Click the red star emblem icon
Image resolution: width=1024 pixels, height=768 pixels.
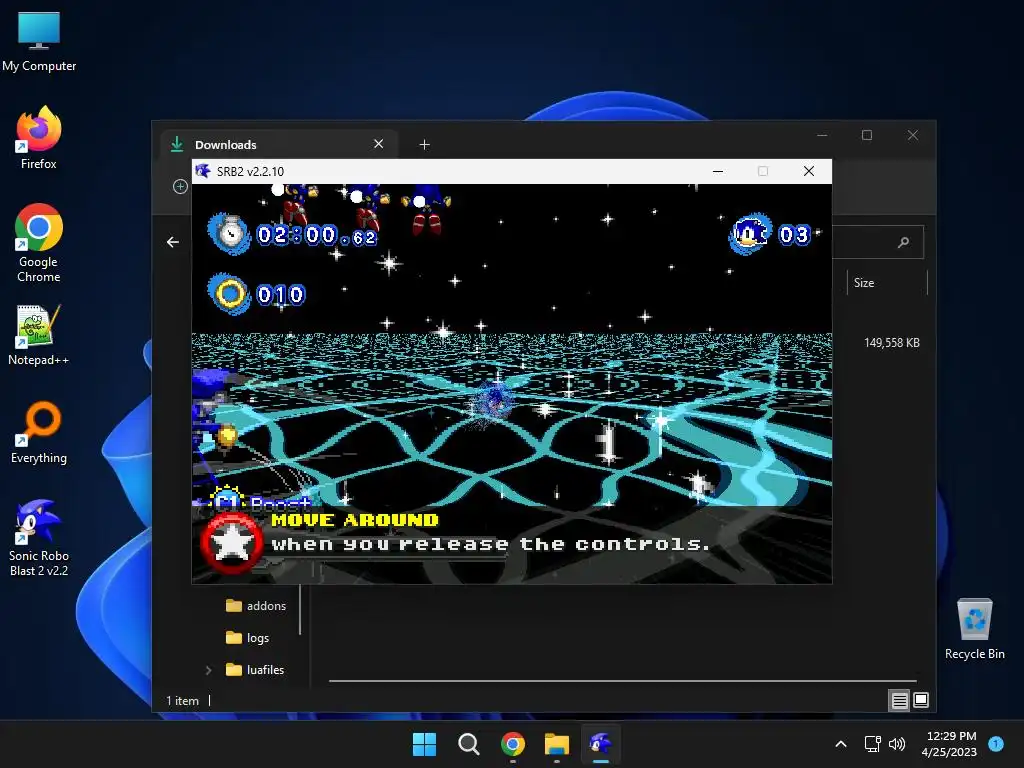(x=231, y=543)
